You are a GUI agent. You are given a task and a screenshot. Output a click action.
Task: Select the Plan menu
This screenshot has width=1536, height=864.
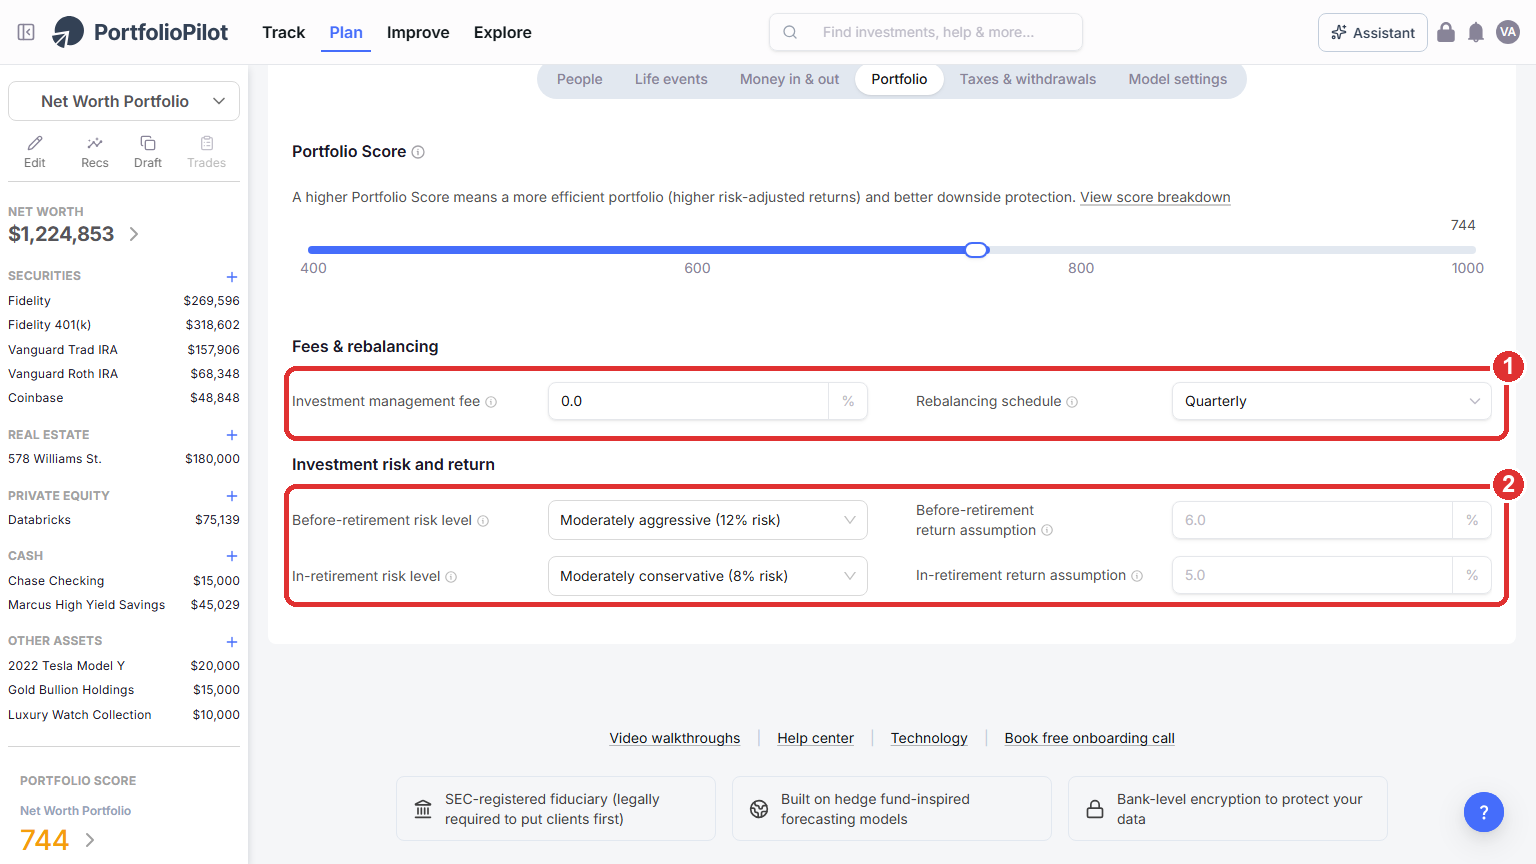coord(346,32)
